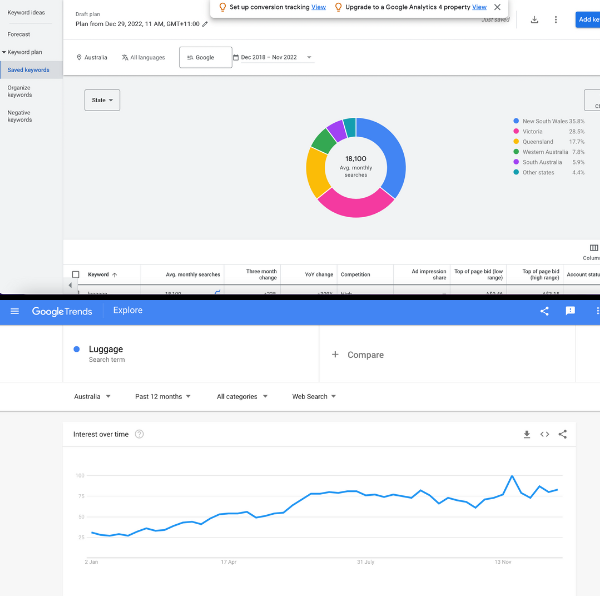Open the three-dot more options menu in Keyword Planner
The image size is (600, 600).
pos(556,20)
